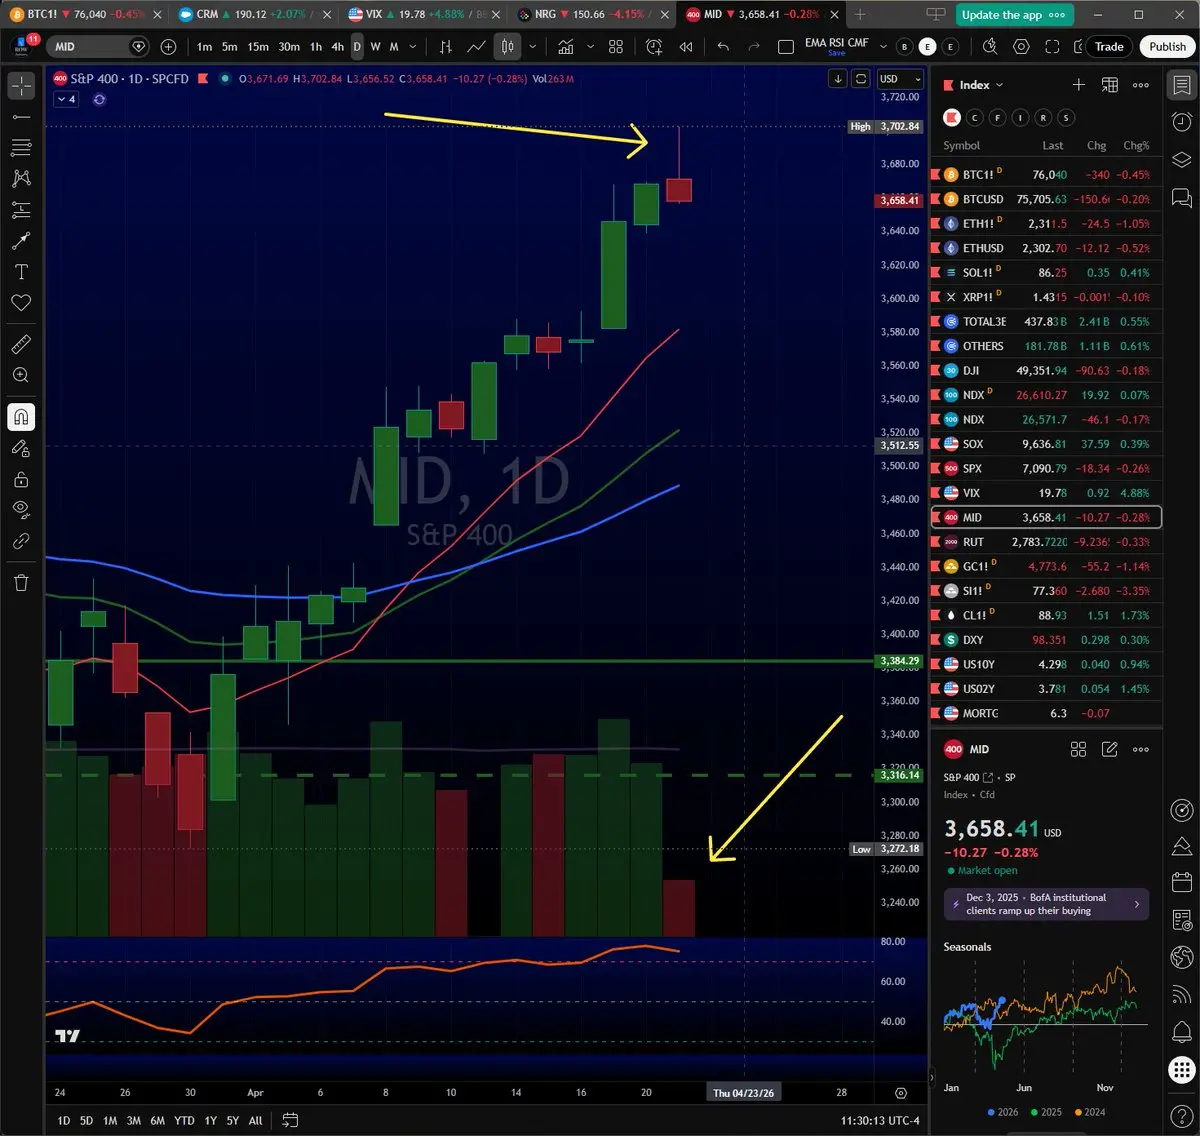
Task: Activate the zoom in tool
Action: (21, 375)
